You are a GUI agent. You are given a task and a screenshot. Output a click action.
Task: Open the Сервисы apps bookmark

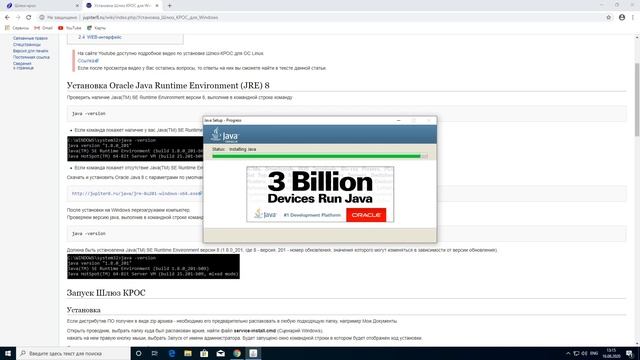[17, 28]
